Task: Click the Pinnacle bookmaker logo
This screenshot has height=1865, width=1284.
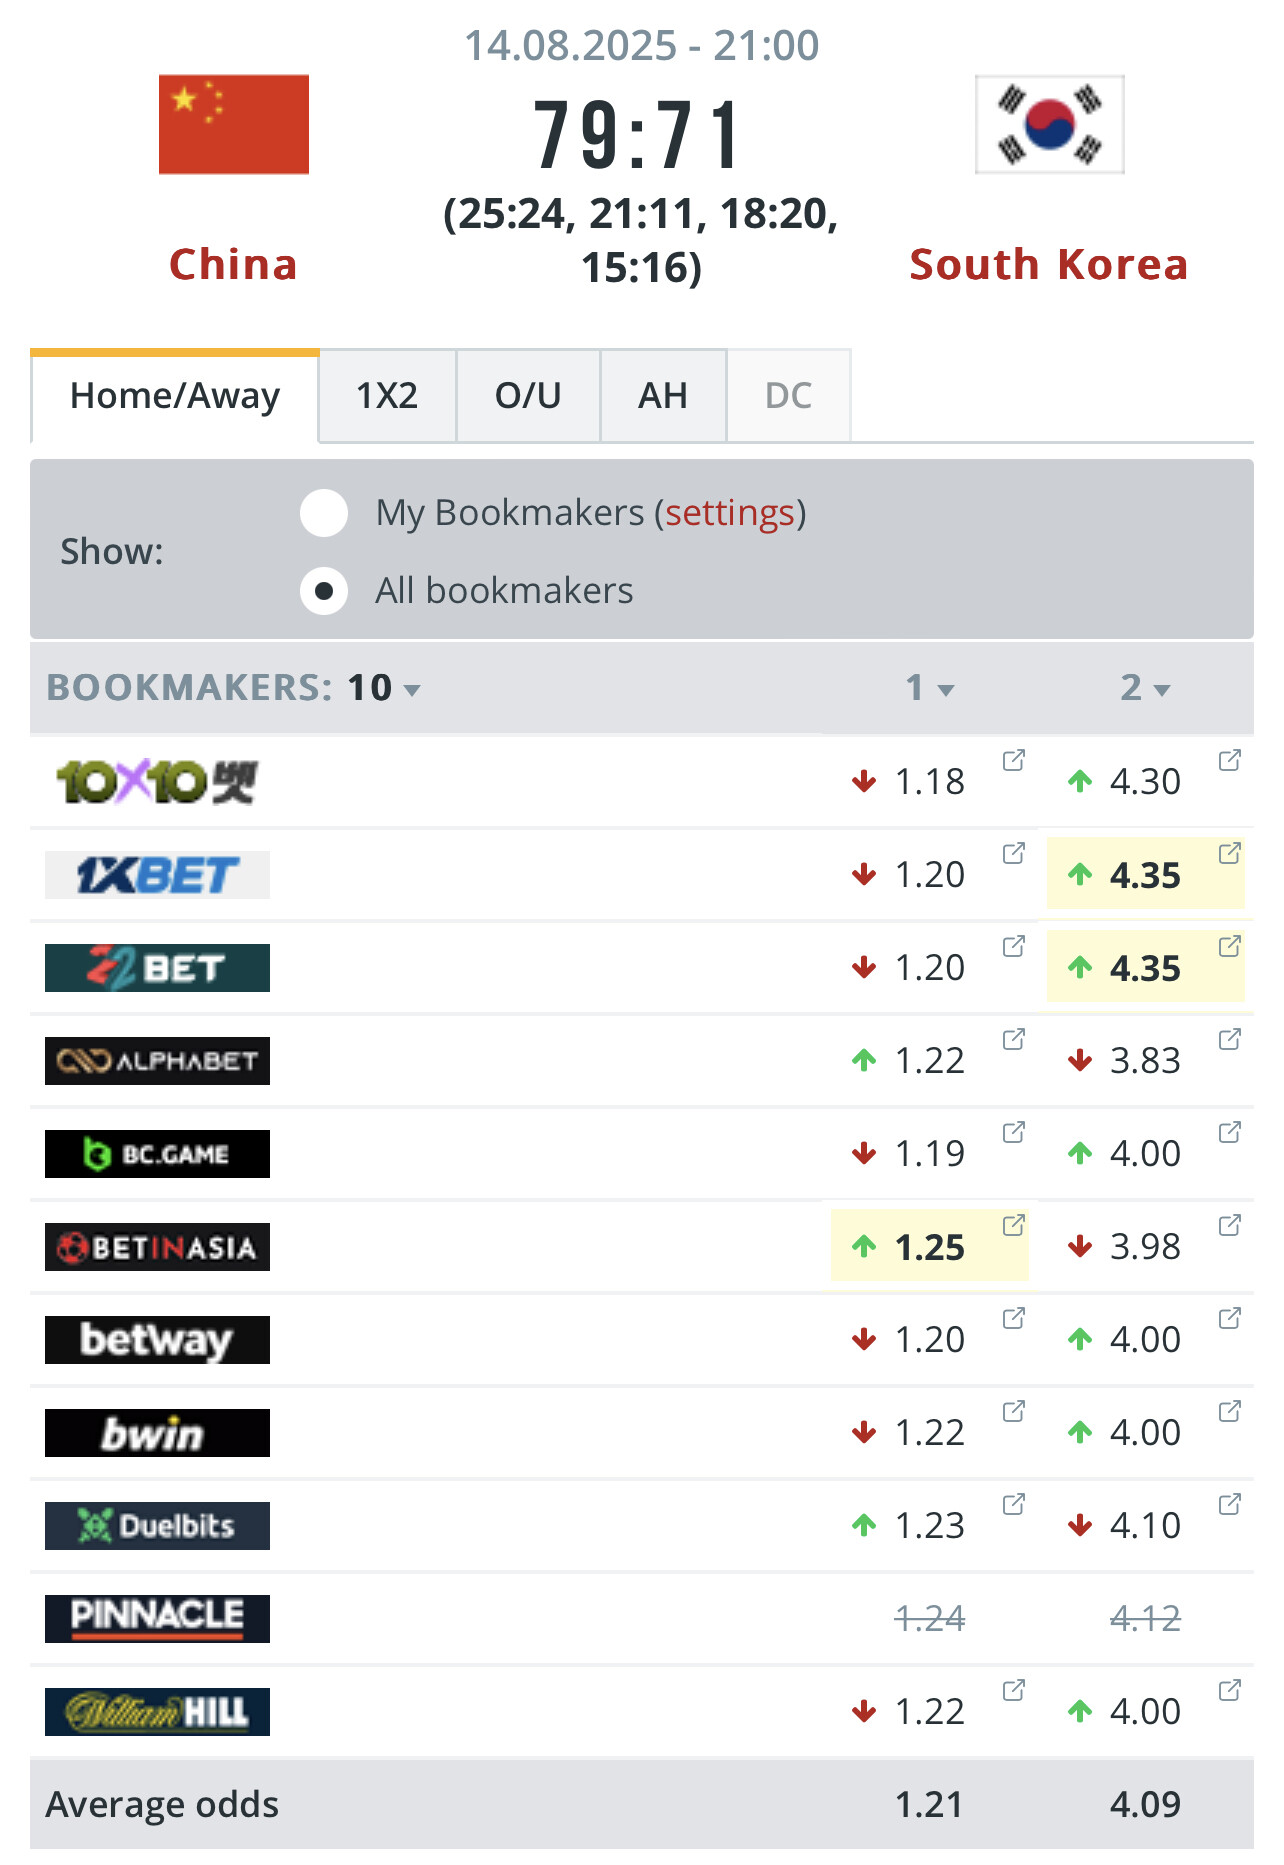Action: 157,1619
